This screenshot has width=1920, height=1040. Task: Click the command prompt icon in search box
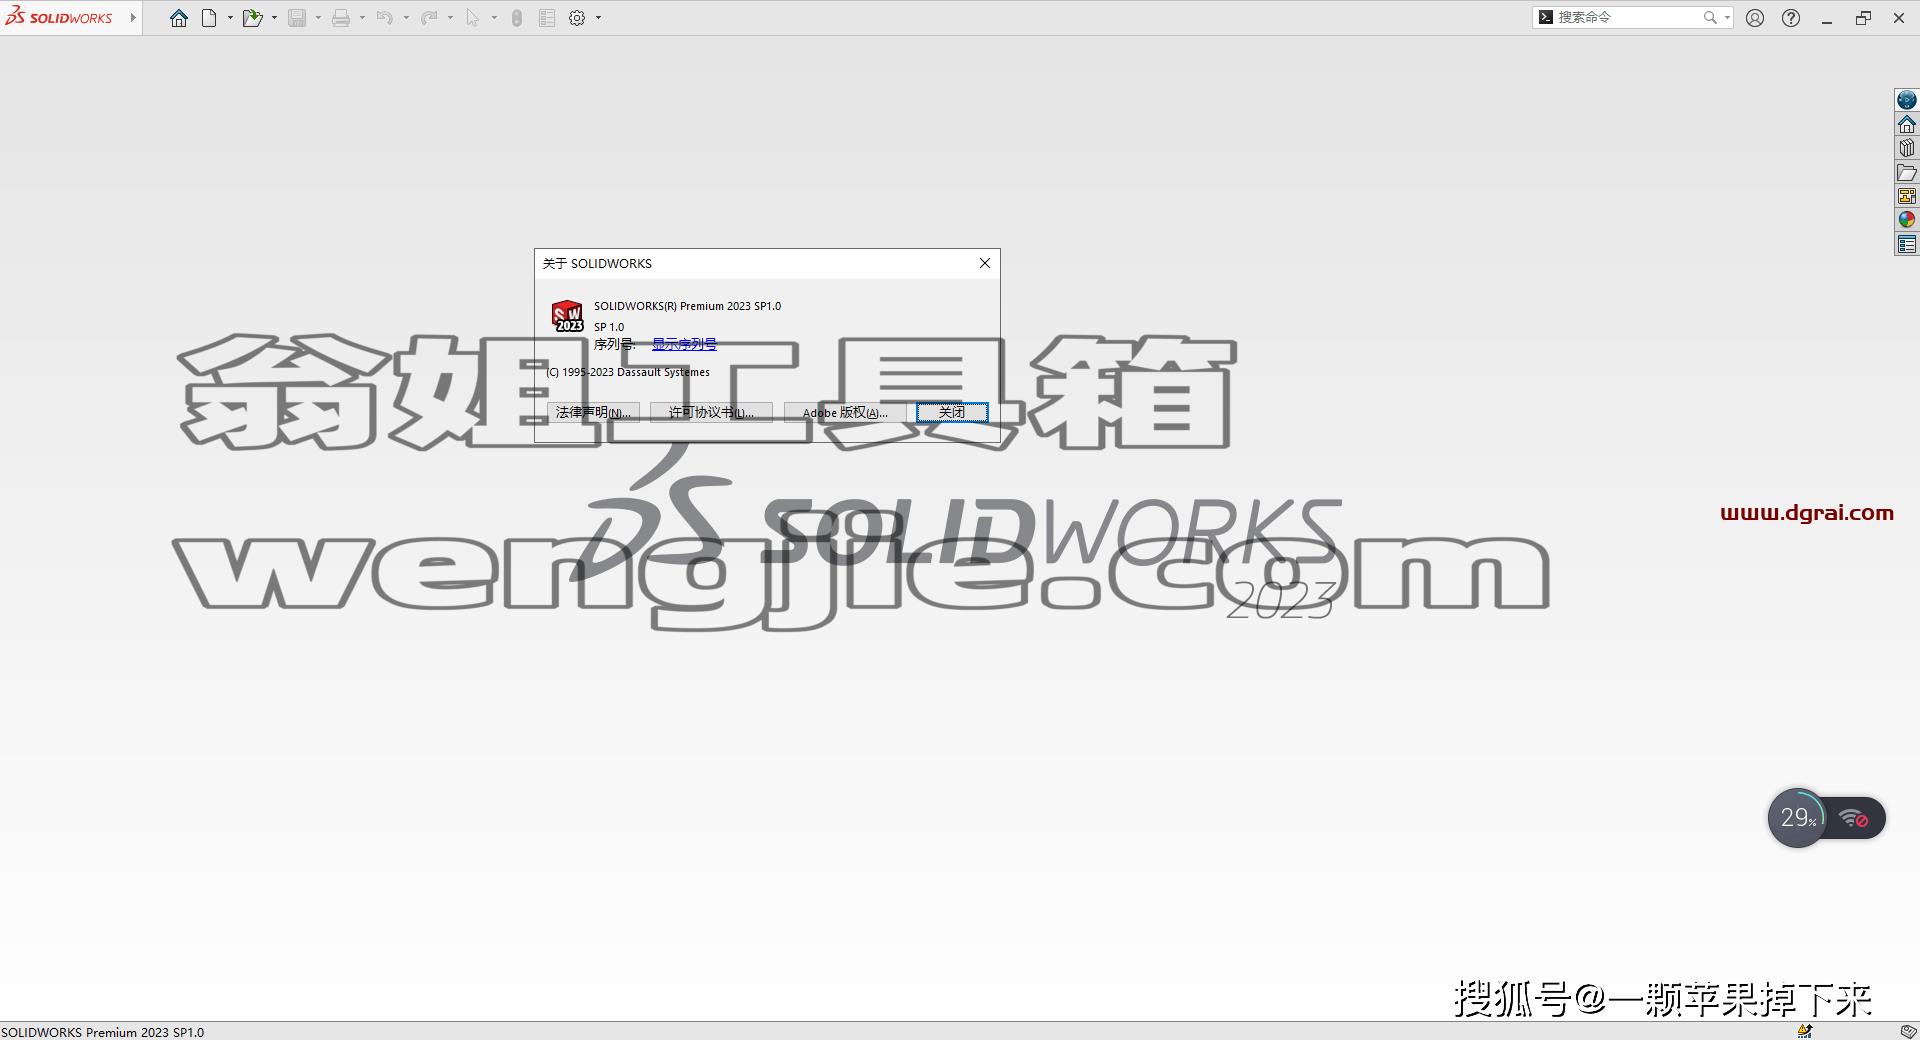pyautogui.click(x=1546, y=17)
